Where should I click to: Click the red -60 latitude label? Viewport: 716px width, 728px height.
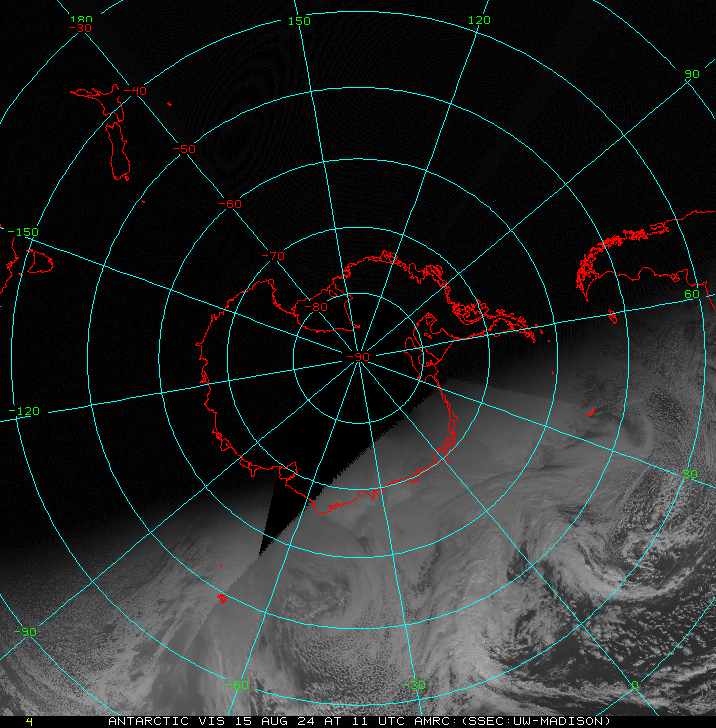pyautogui.click(x=230, y=203)
